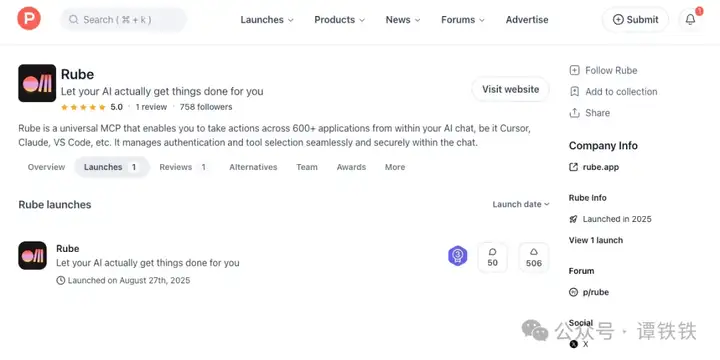This screenshot has width=720, height=360.
Task: Click the share arrow icon
Action: (x=574, y=112)
